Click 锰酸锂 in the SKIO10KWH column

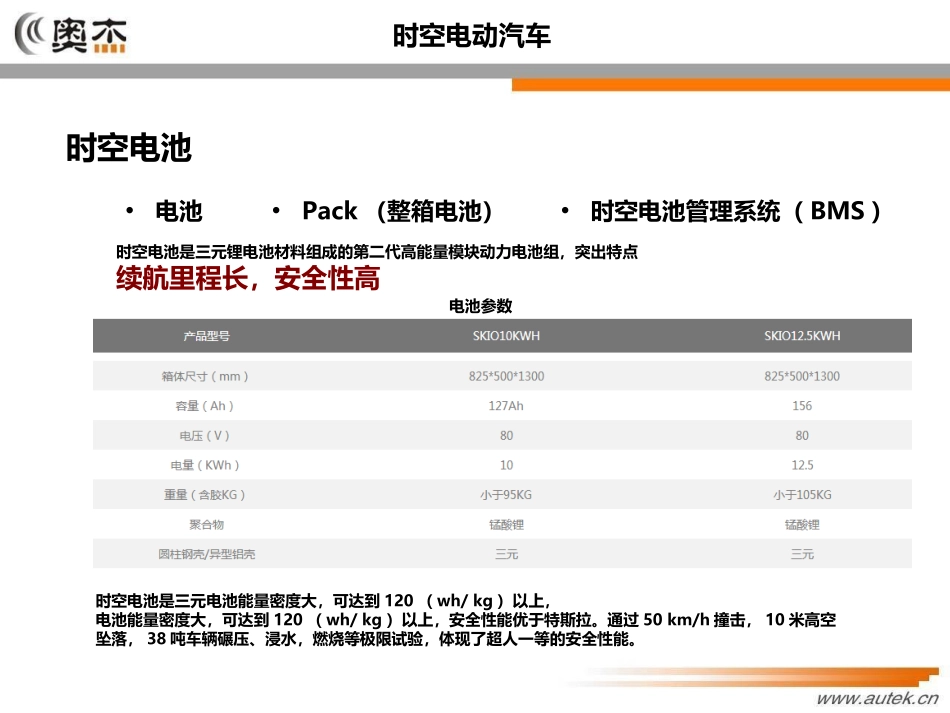click(506, 525)
